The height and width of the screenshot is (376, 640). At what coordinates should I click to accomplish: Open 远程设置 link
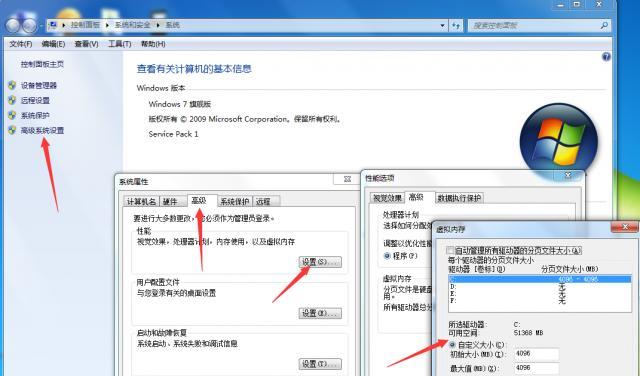36,101
